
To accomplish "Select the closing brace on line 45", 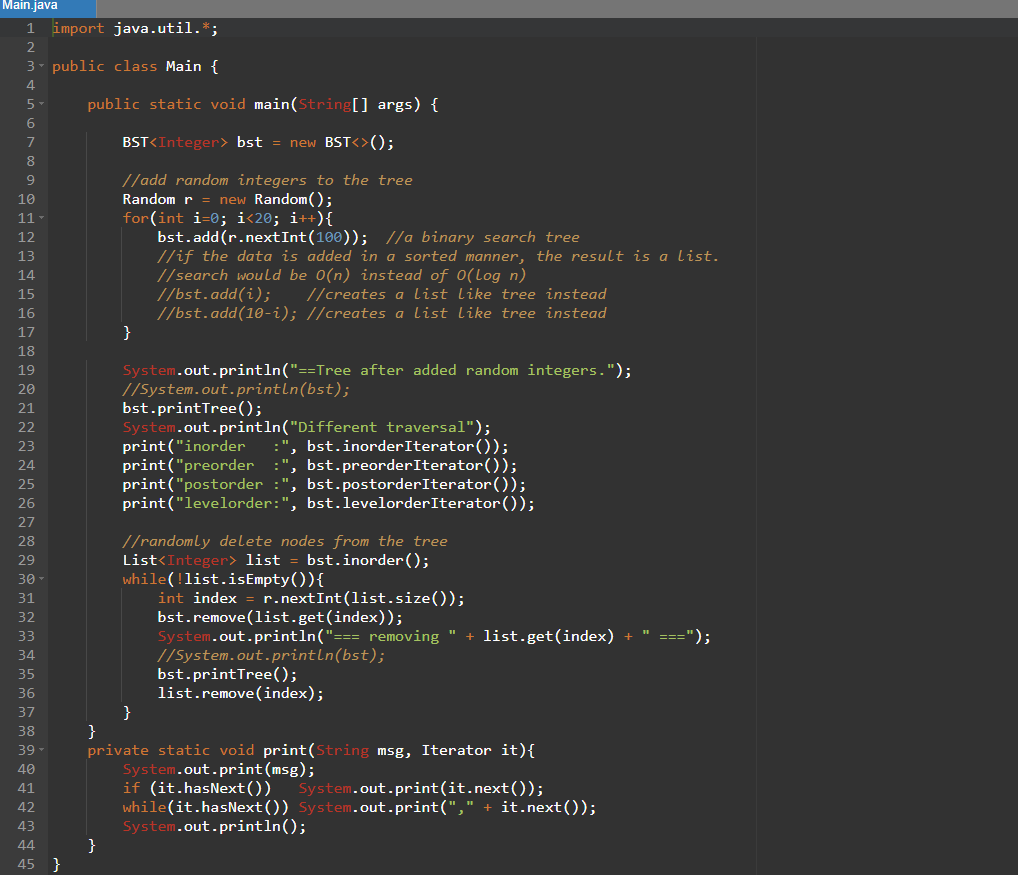I will (x=56, y=863).
